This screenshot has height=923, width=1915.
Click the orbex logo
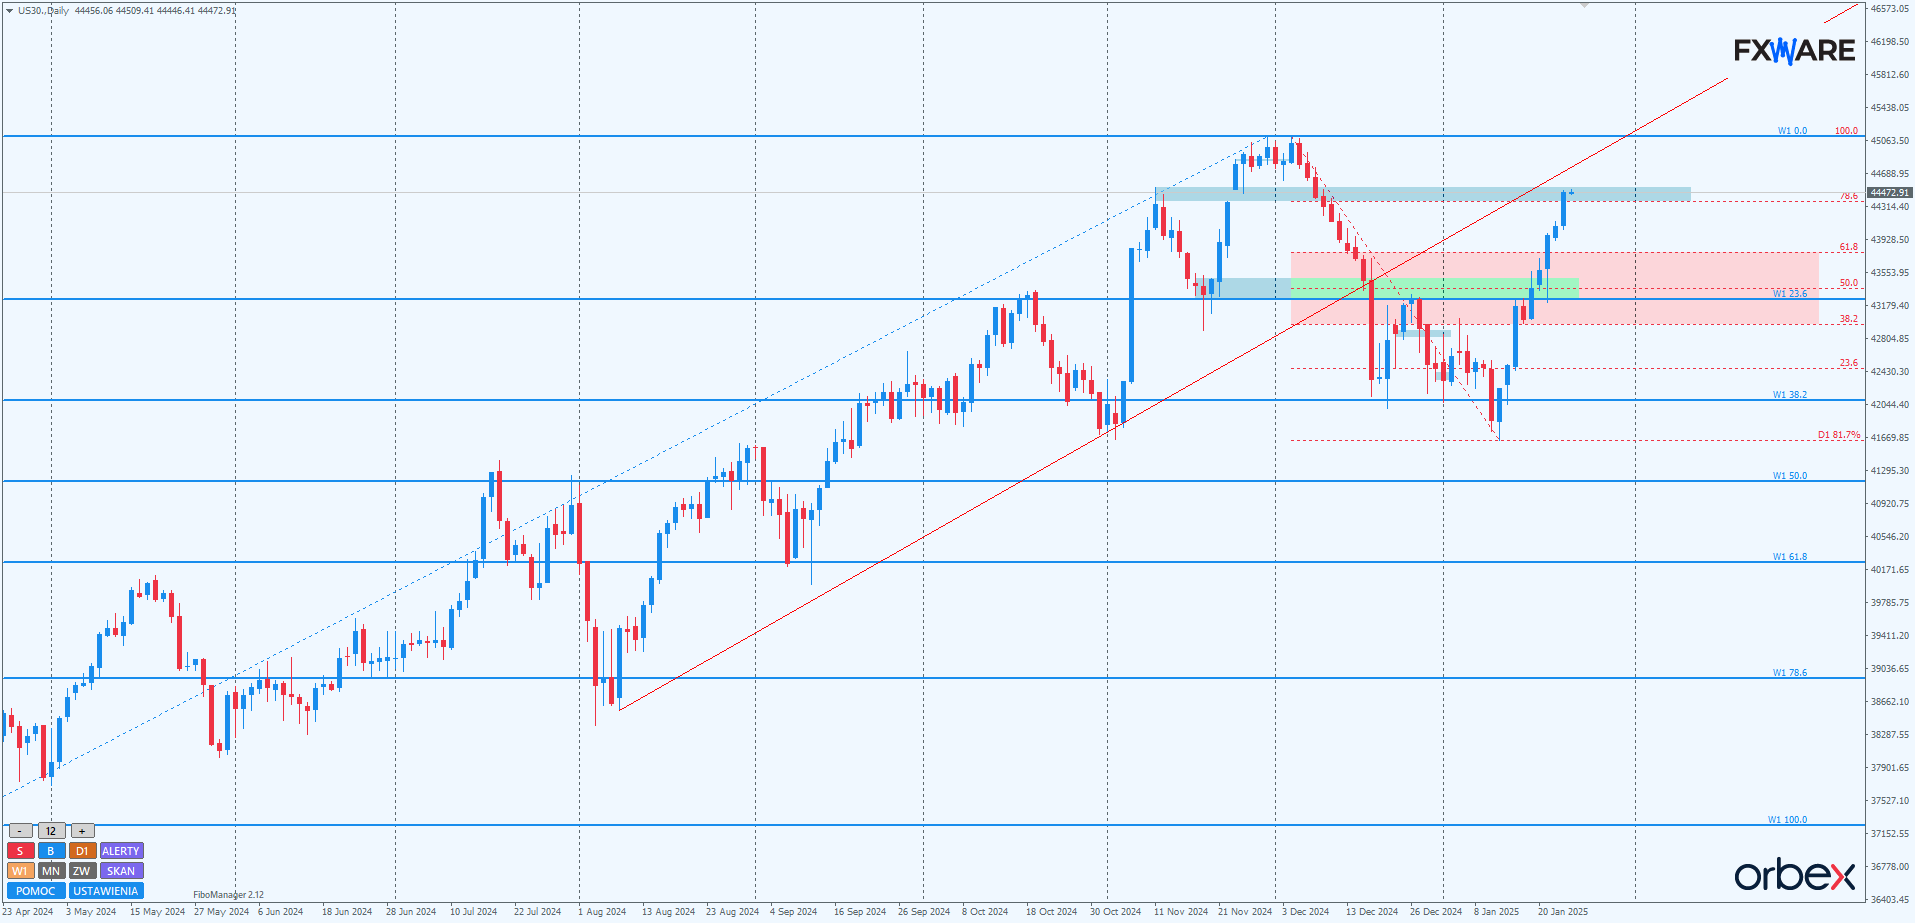(1795, 875)
